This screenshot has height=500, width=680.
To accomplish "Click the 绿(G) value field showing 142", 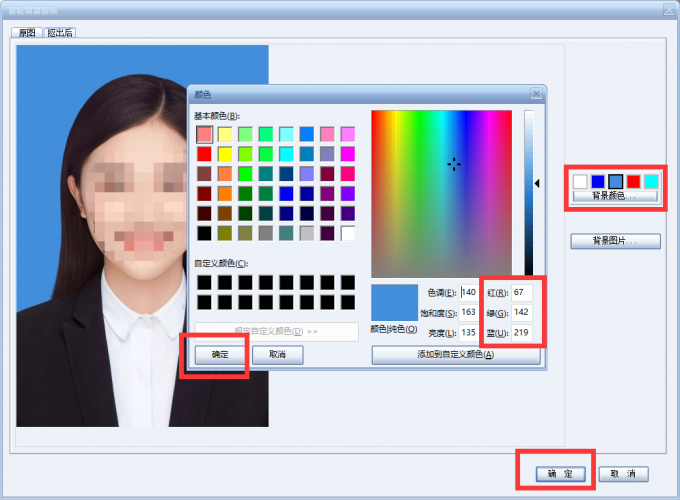I will 522,312.
